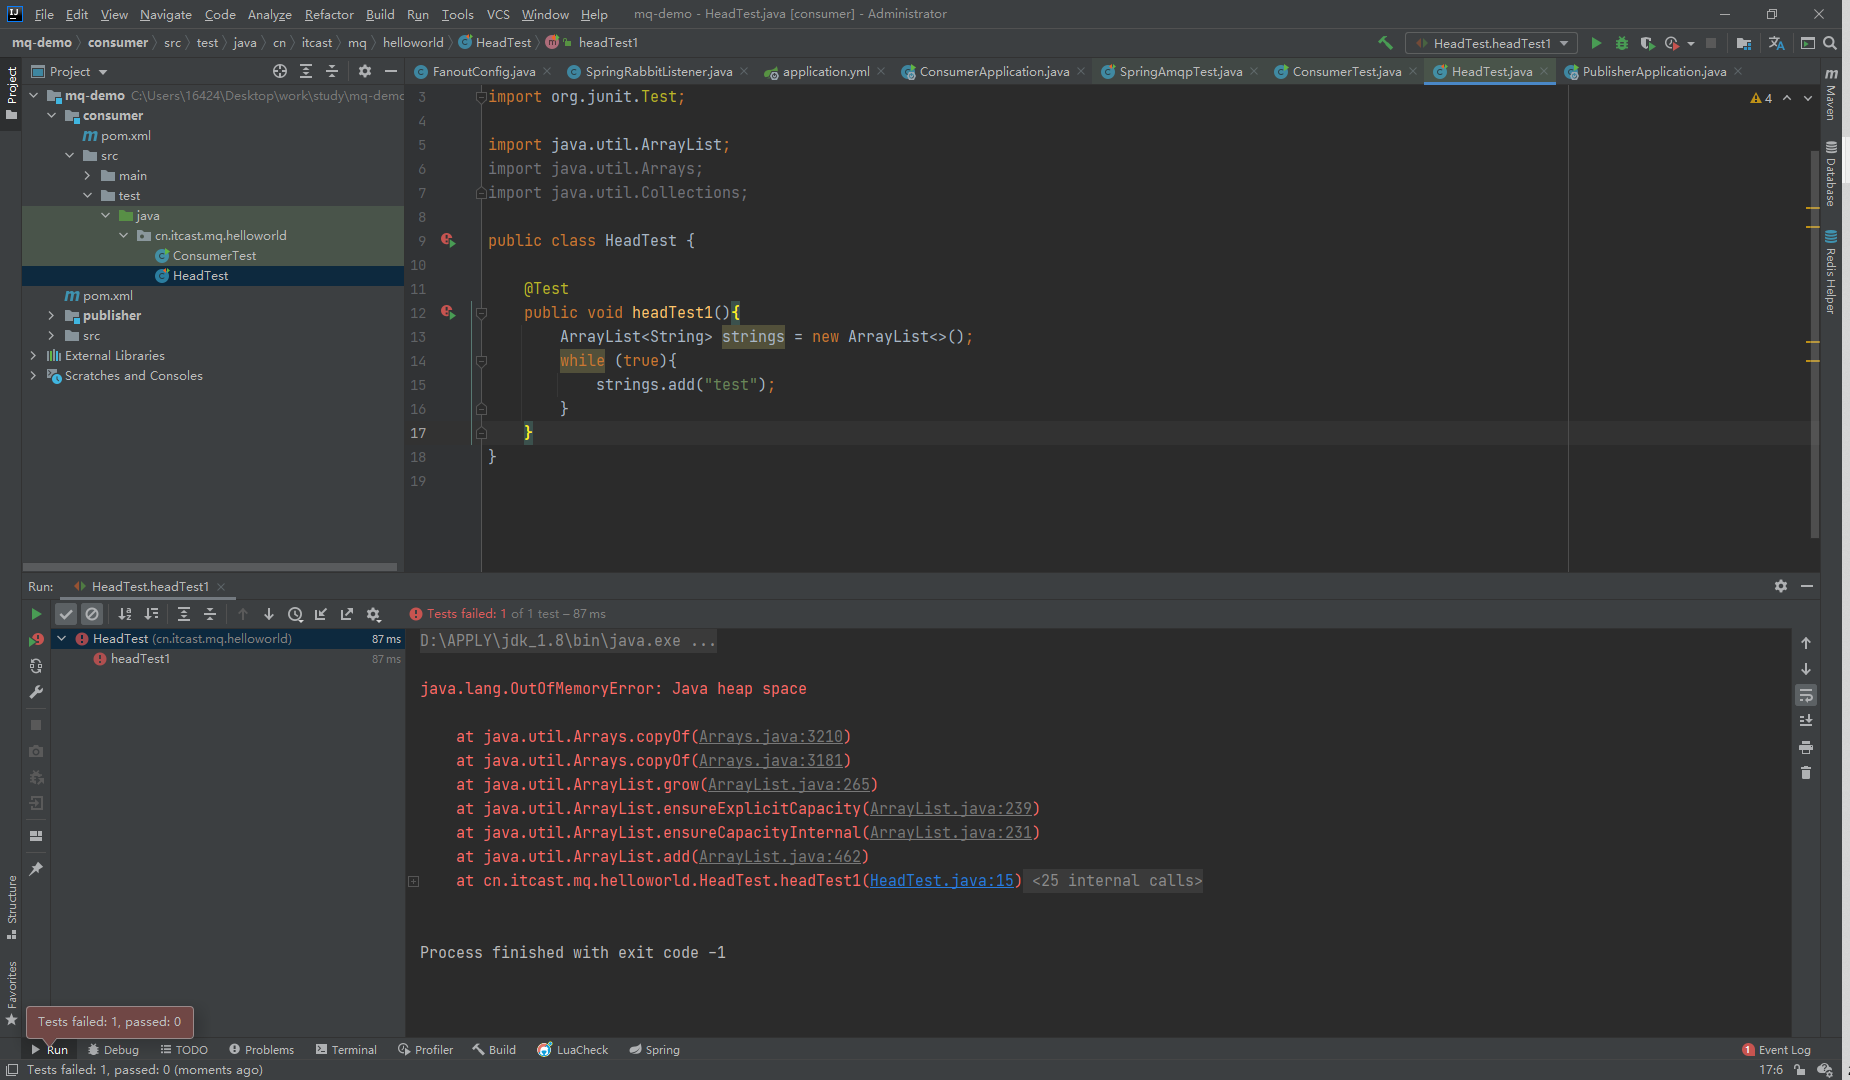Expand all test nodes in Run toolbar
This screenshot has height=1080, width=1850.
pos(184,614)
